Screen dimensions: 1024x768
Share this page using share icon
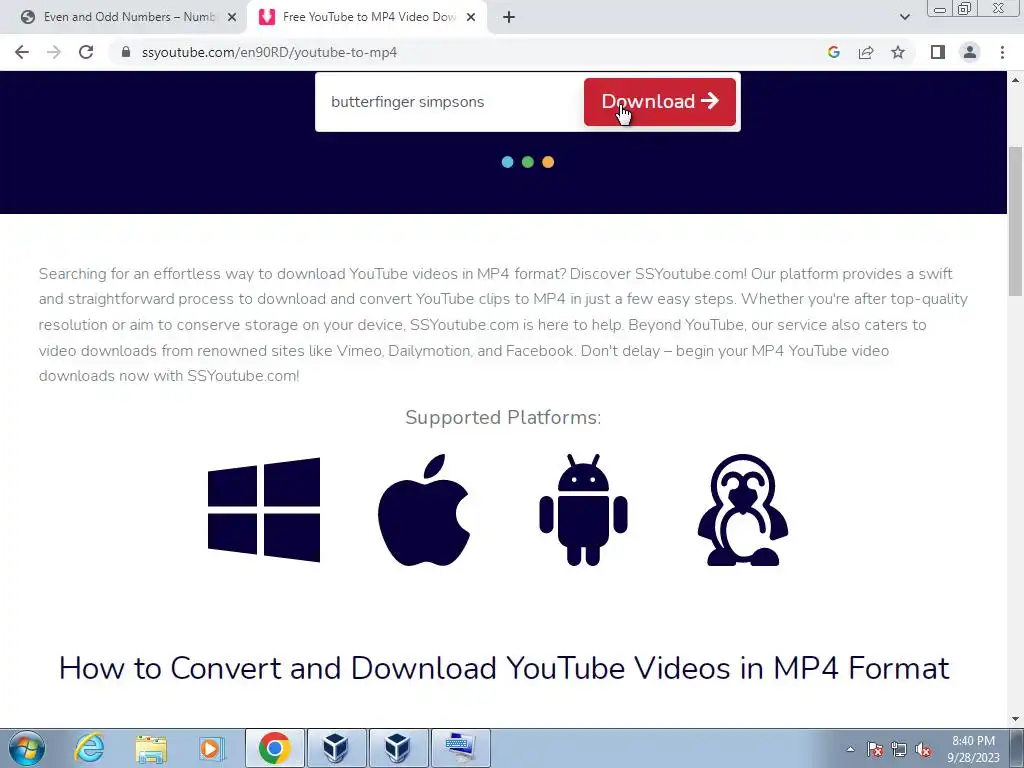pyautogui.click(x=866, y=52)
